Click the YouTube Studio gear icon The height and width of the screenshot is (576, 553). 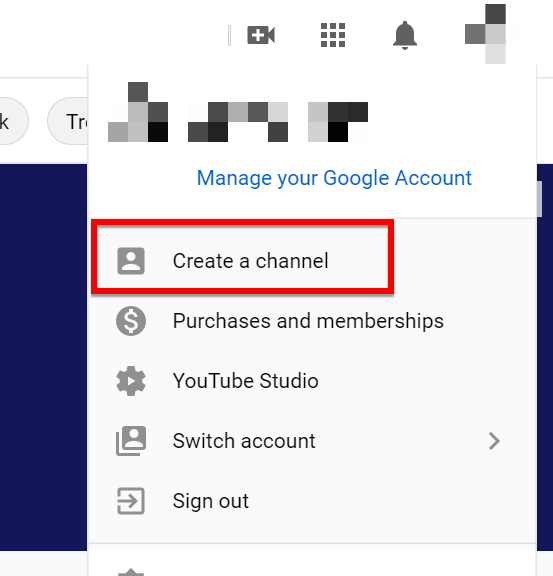131,381
